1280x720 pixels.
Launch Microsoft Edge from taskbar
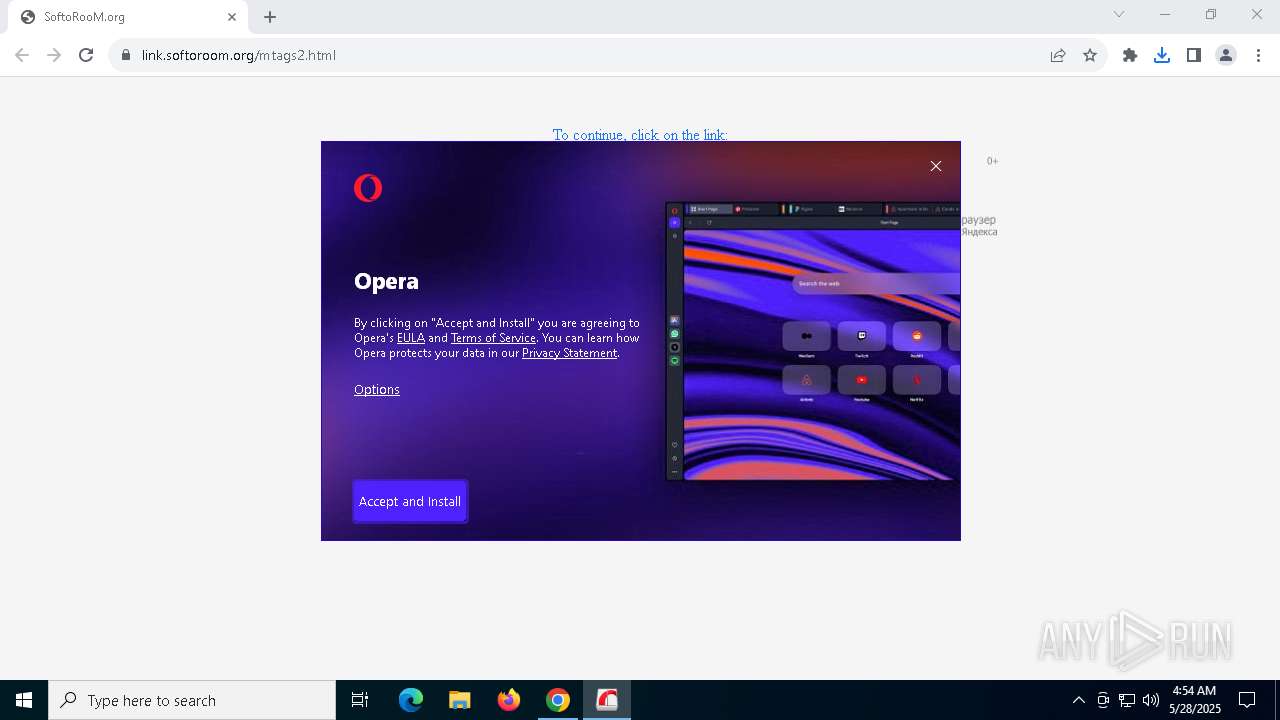[x=411, y=700]
